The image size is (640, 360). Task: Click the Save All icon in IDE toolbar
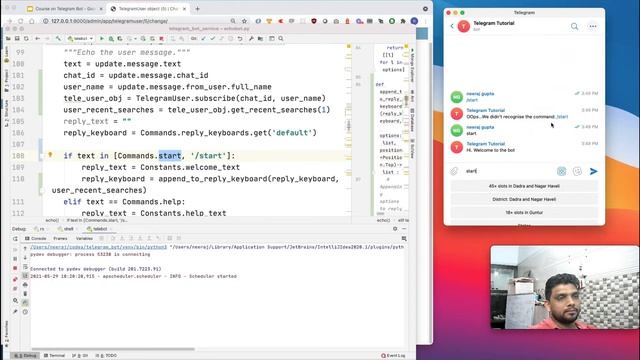[x=17, y=38]
